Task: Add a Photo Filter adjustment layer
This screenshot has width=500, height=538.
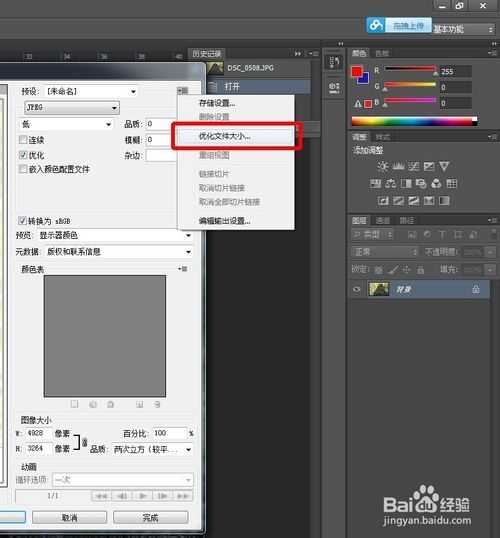Action: click(421, 184)
